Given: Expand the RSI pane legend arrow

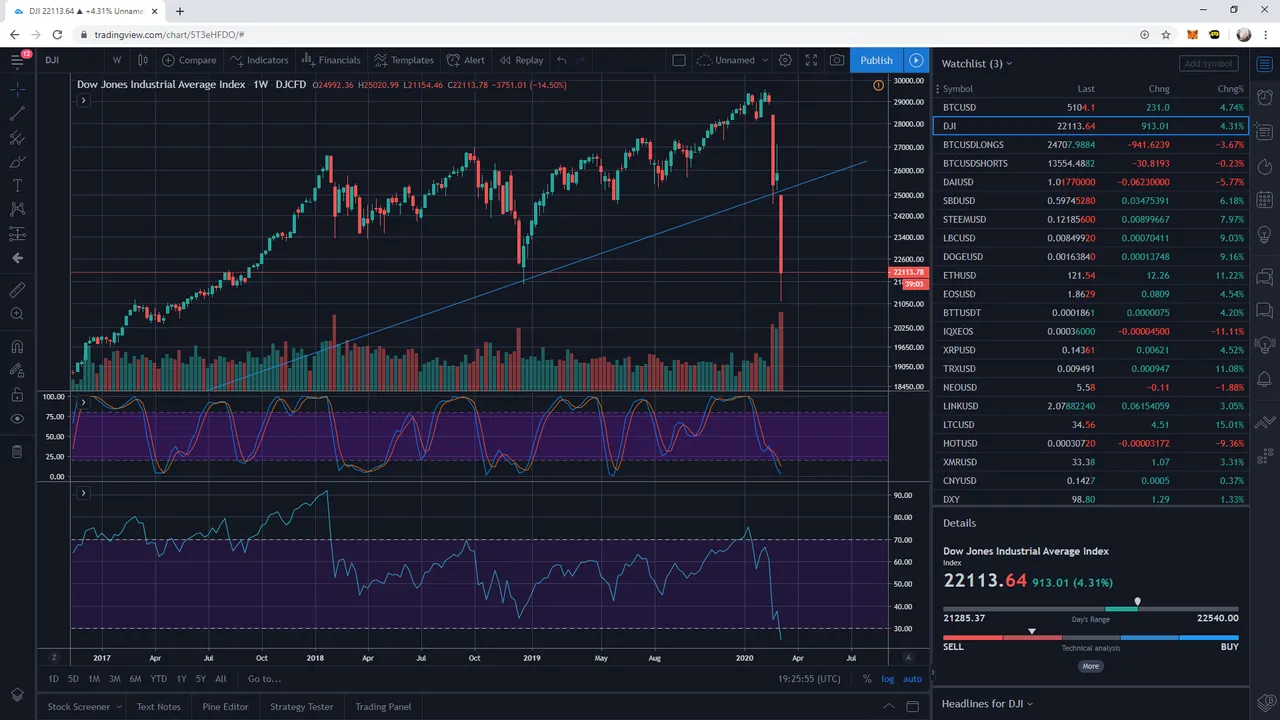Looking at the screenshot, I should 83,493.
